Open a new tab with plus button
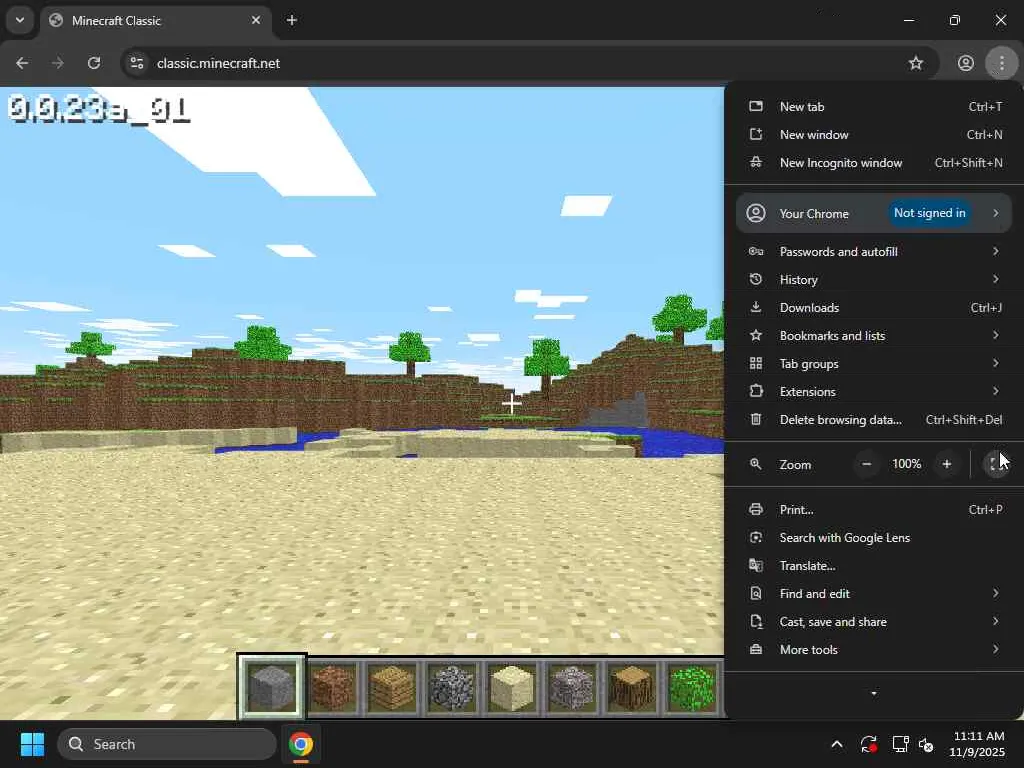 [x=292, y=20]
